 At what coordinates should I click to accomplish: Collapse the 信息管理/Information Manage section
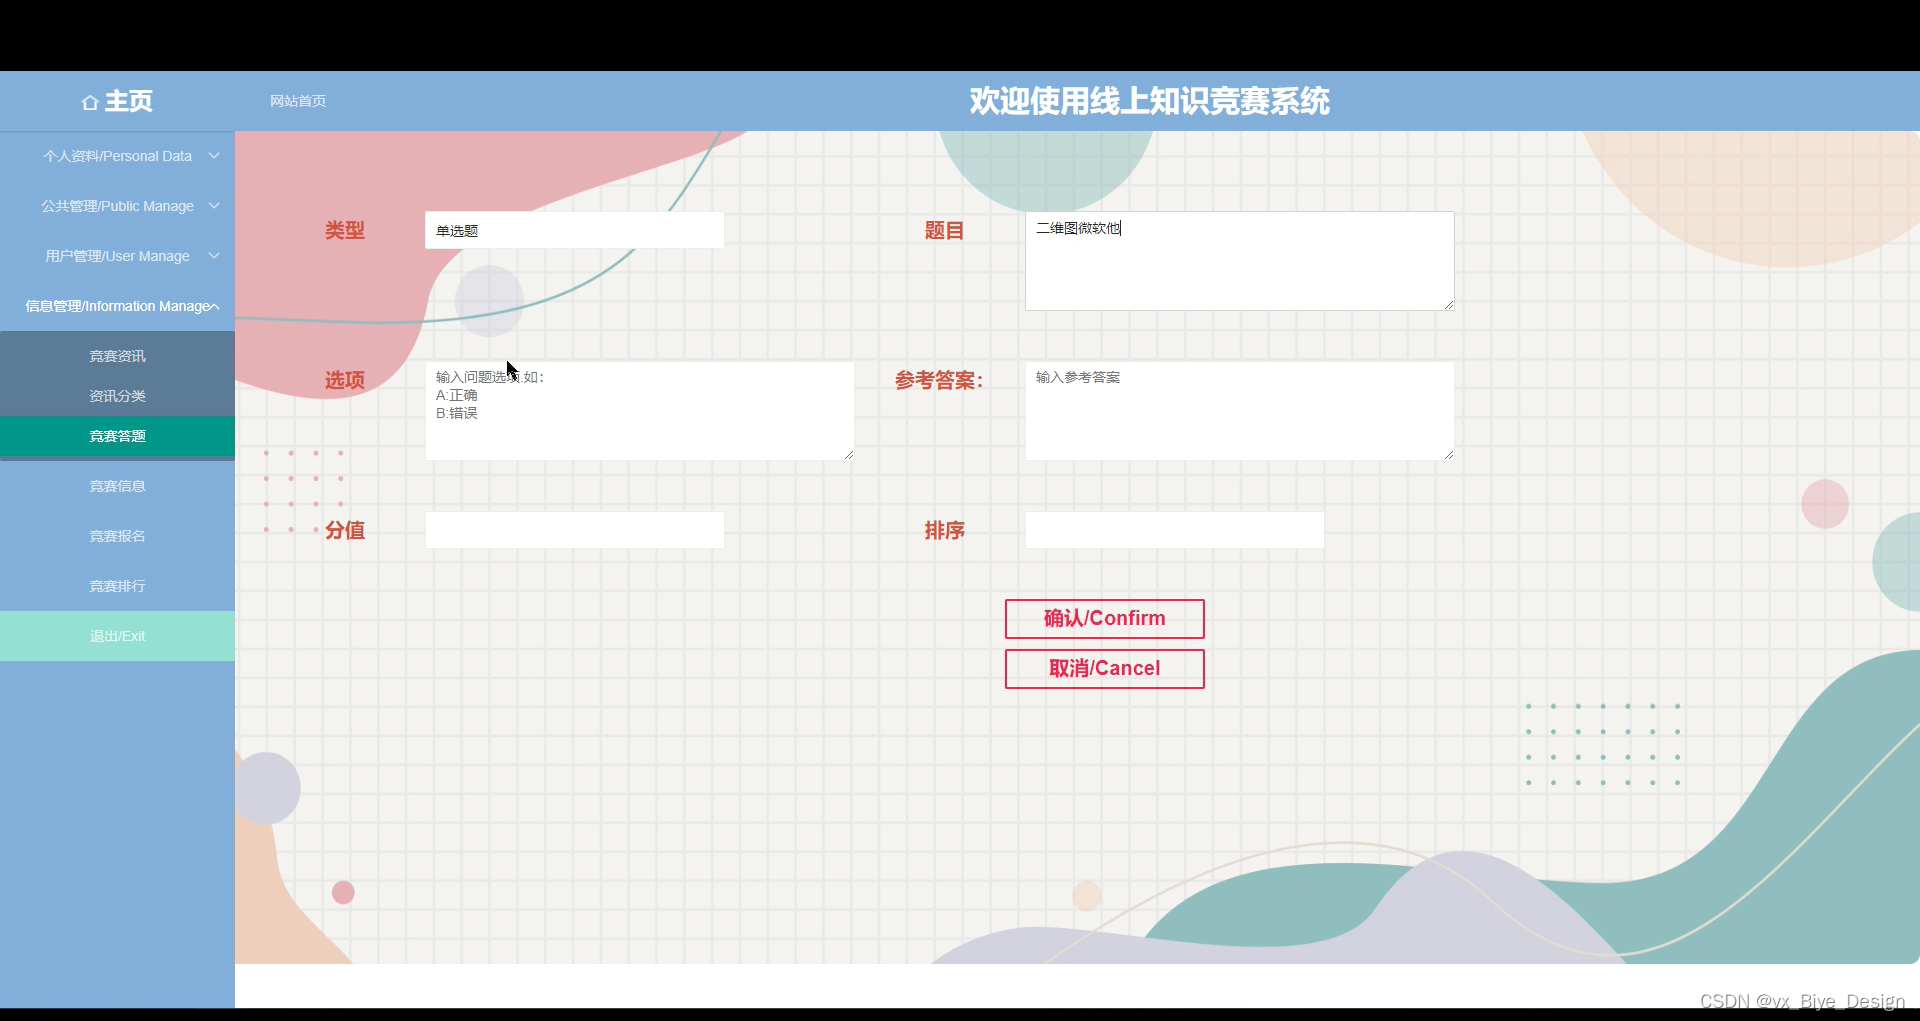117,306
